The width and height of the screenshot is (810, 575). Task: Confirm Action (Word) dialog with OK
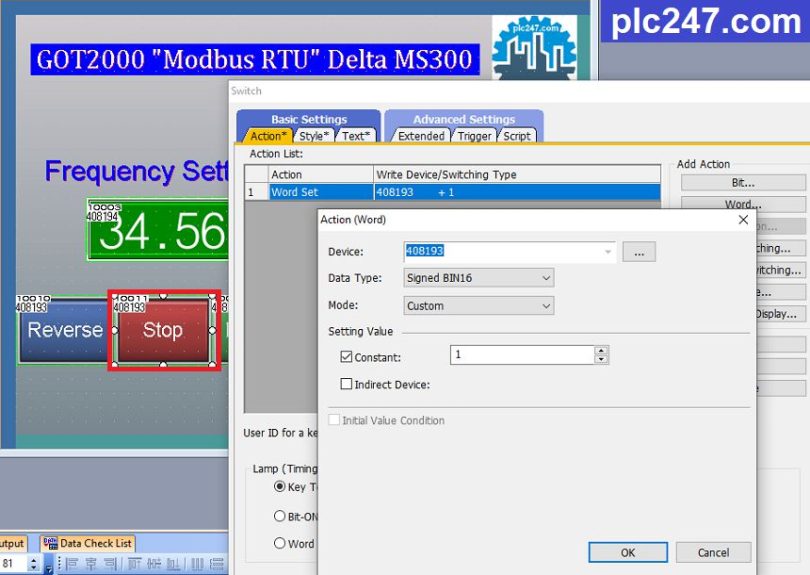click(x=628, y=552)
